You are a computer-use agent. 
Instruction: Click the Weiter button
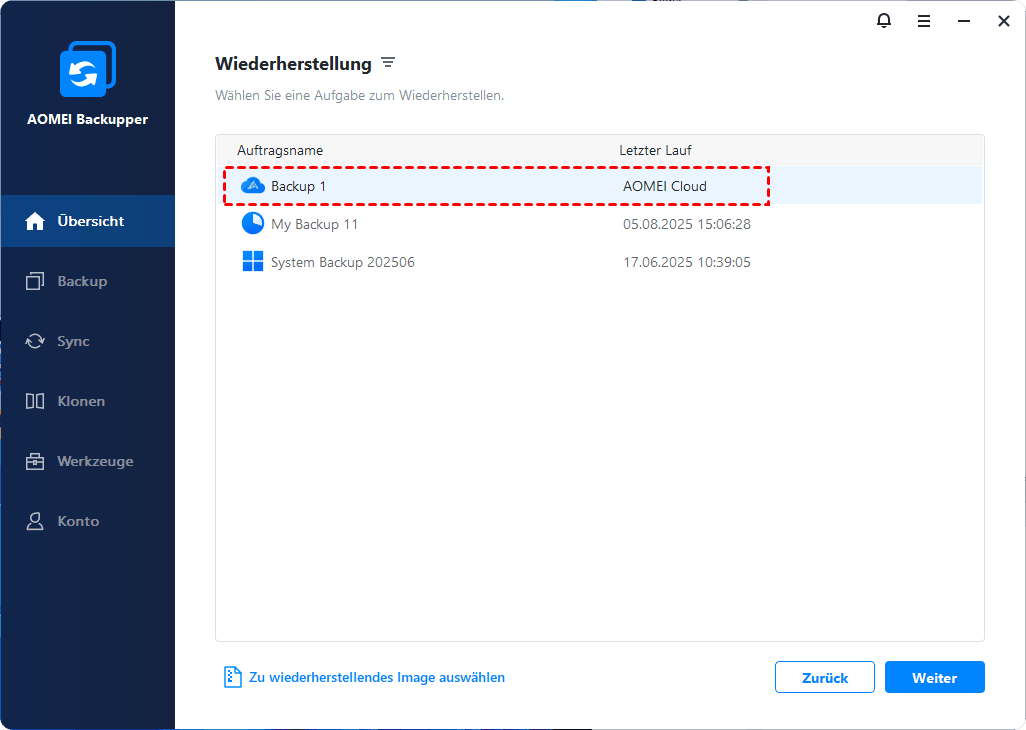[x=934, y=677]
